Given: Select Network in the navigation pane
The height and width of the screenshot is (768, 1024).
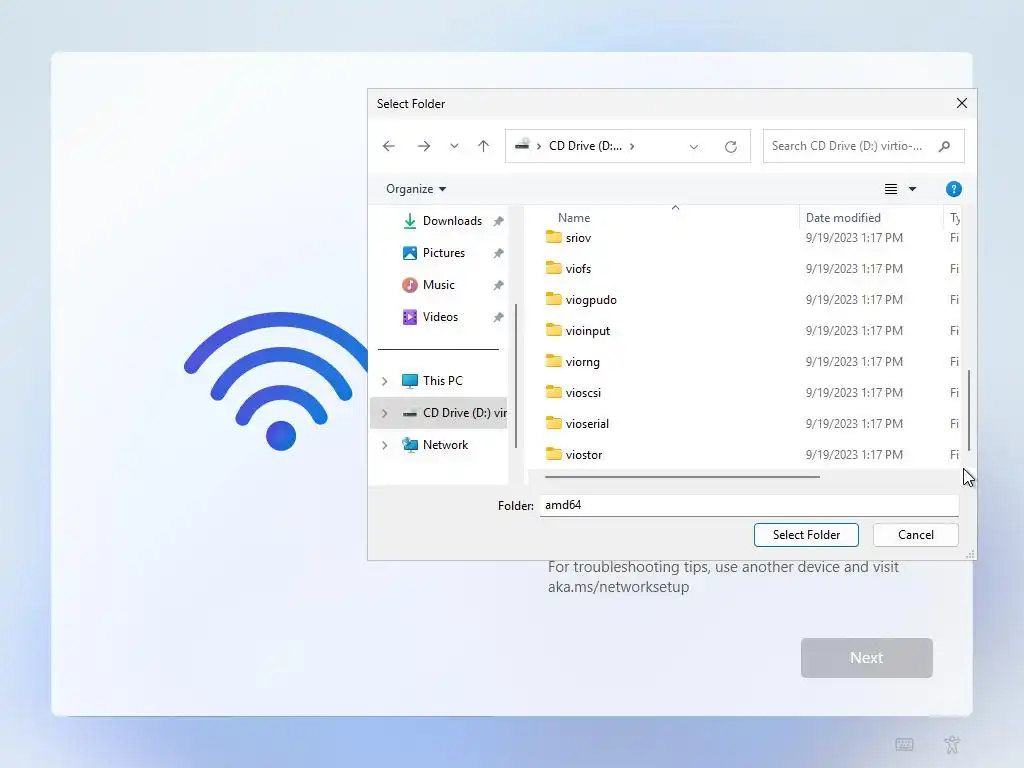Looking at the screenshot, I should tap(445, 445).
